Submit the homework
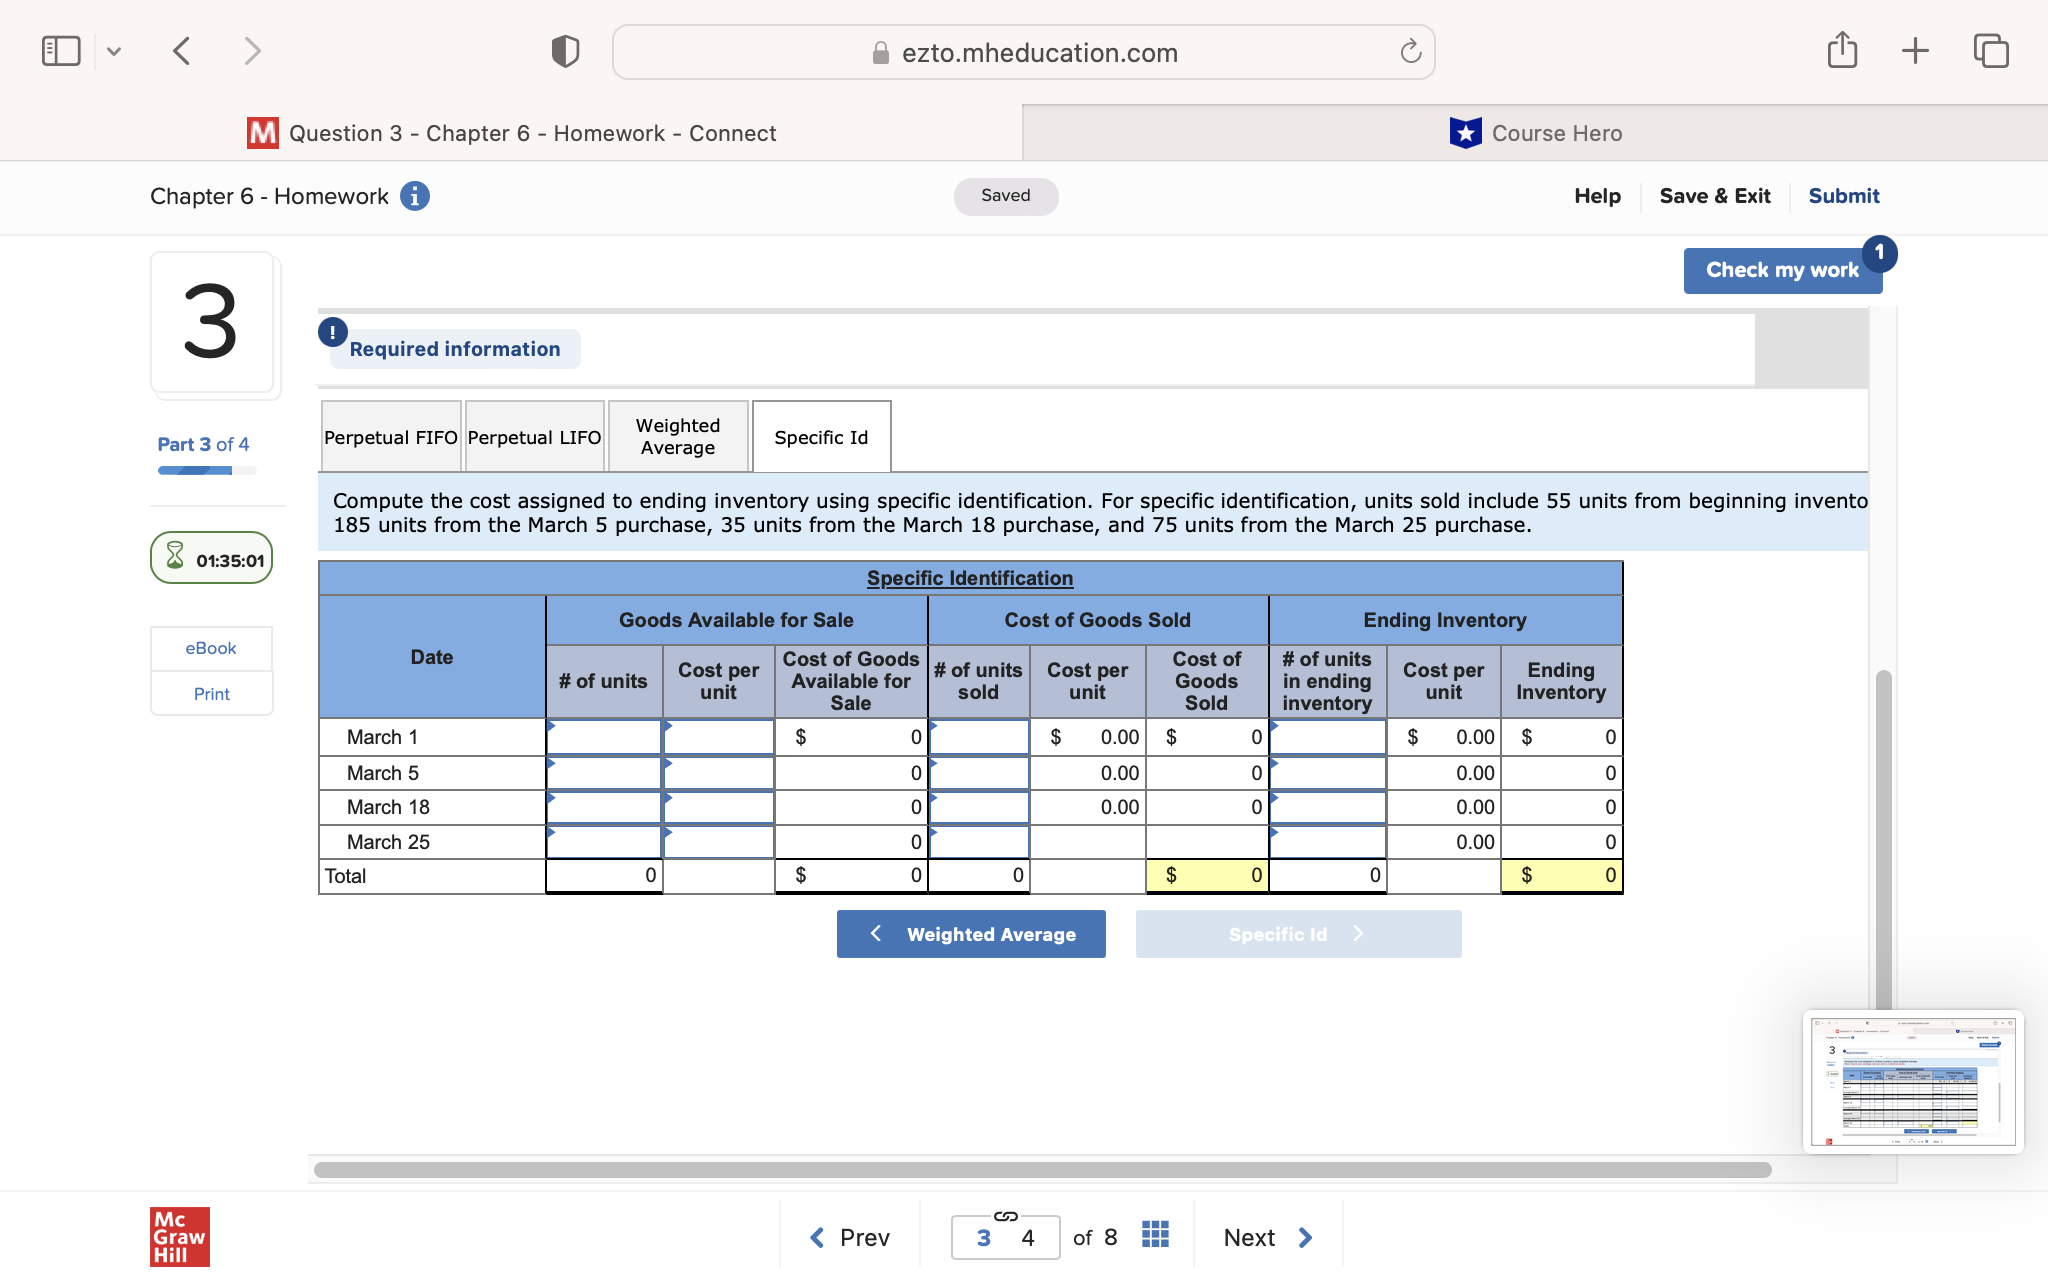Viewport: 2048px width, 1280px height. [x=1844, y=196]
